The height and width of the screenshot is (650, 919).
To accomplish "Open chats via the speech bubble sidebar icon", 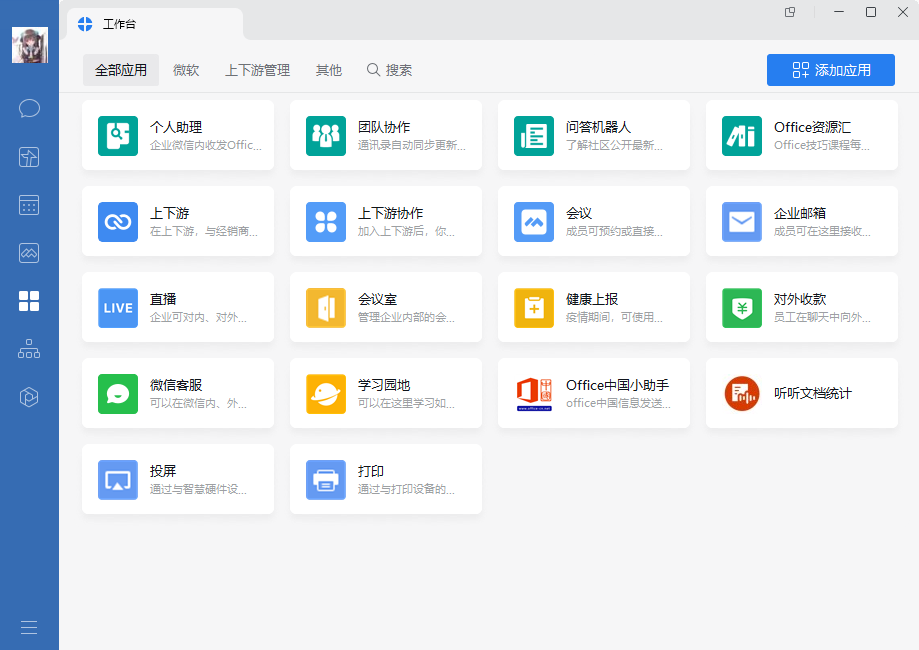I will point(29,108).
